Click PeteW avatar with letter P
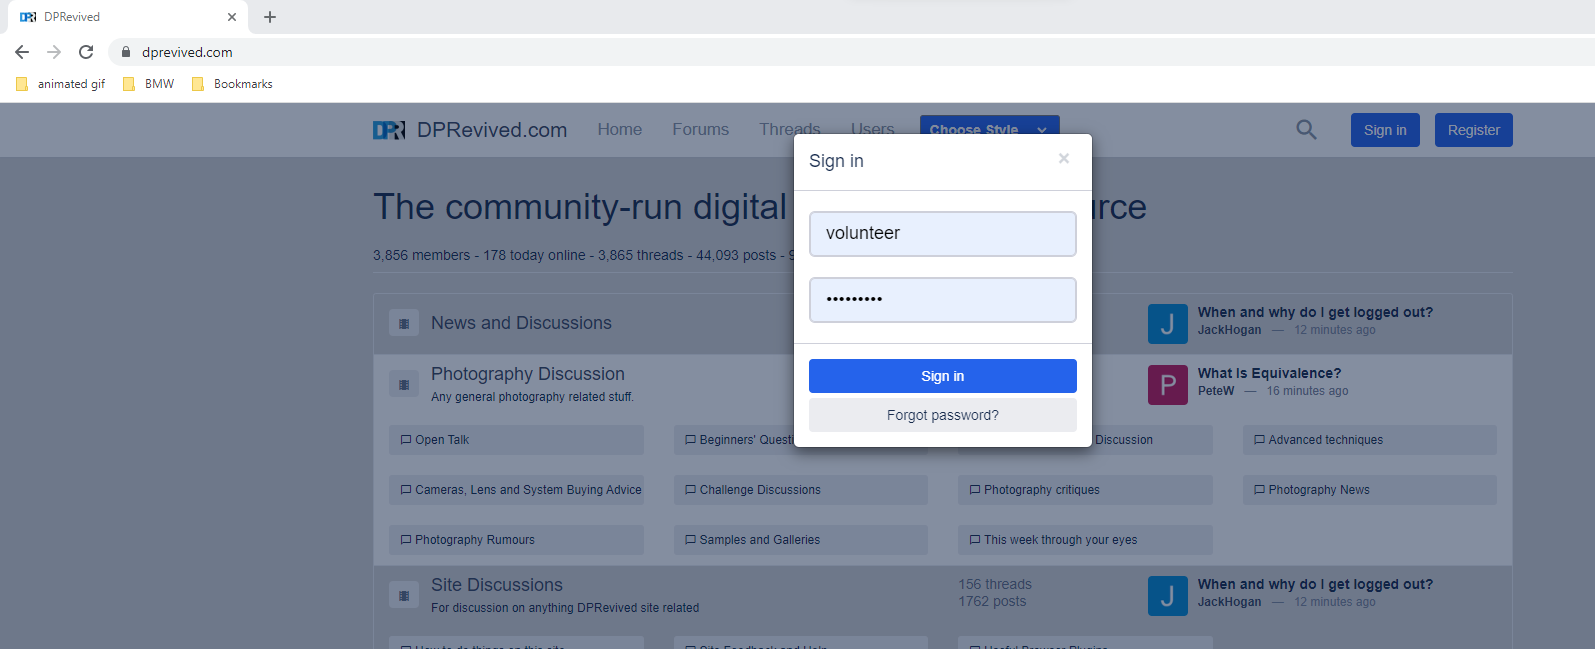Screen dimensions: 1595x649 pyautogui.click(x=1168, y=385)
